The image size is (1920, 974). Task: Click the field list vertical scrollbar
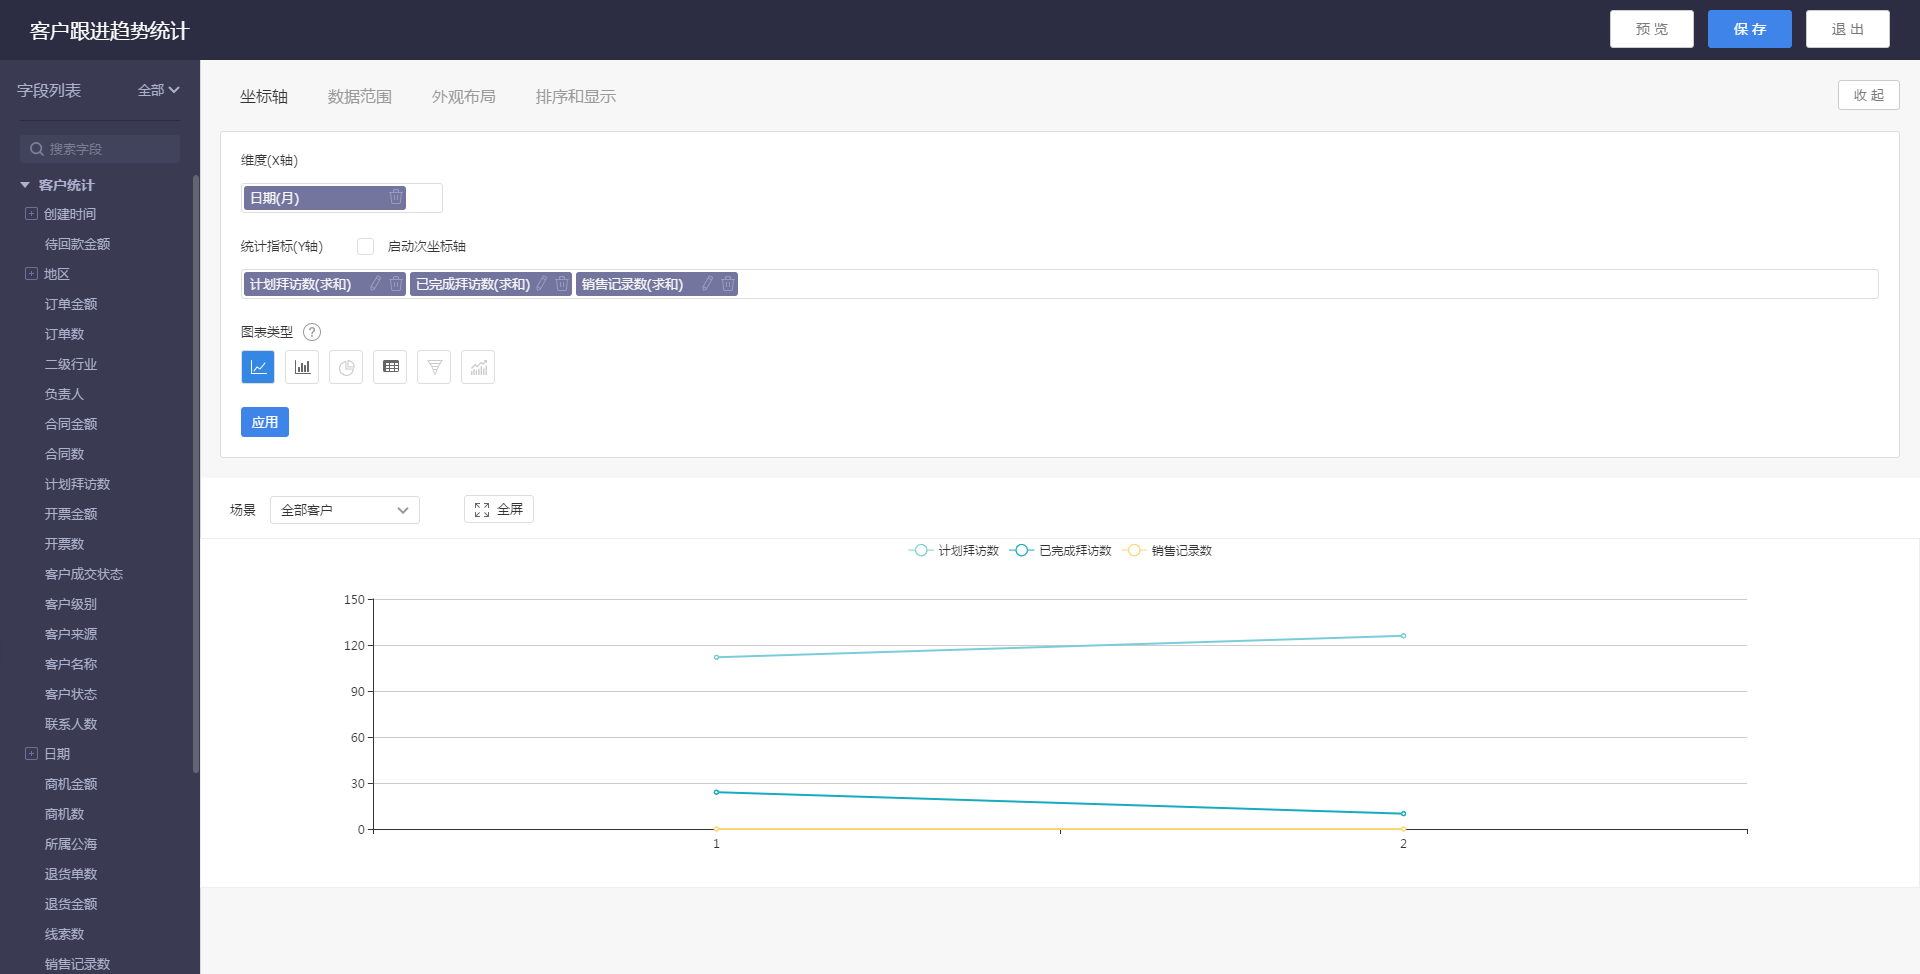[196, 473]
